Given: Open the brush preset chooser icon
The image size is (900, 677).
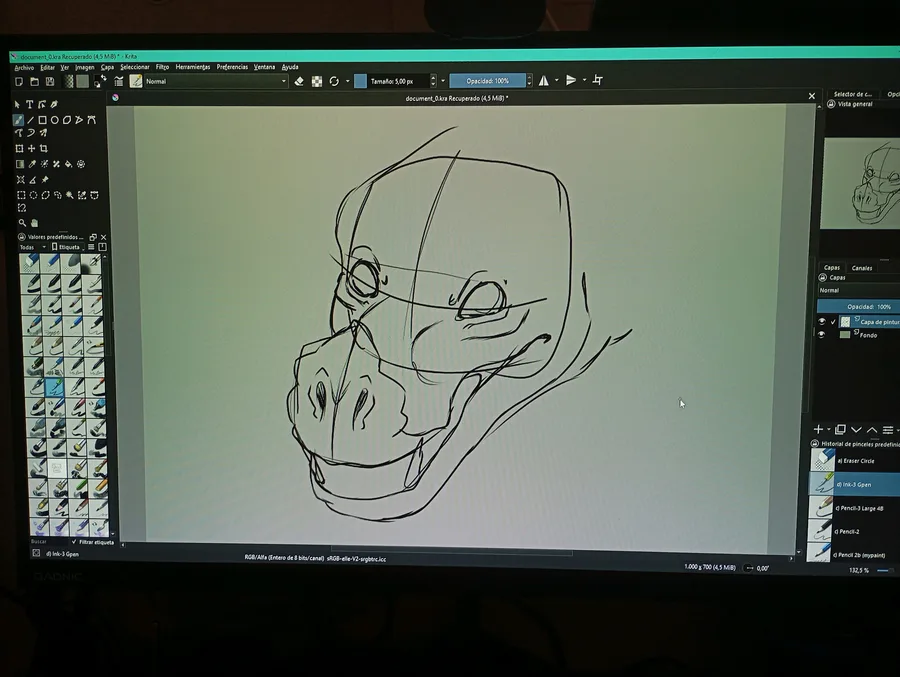Looking at the screenshot, I should click(136, 81).
